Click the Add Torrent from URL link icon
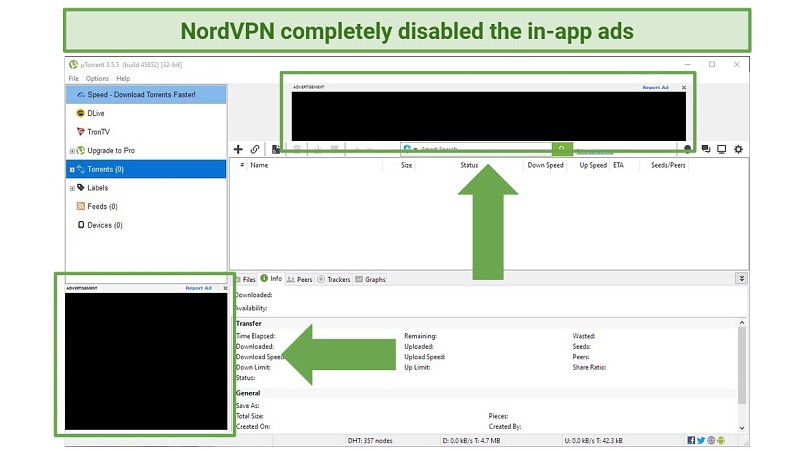 click(x=255, y=149)
